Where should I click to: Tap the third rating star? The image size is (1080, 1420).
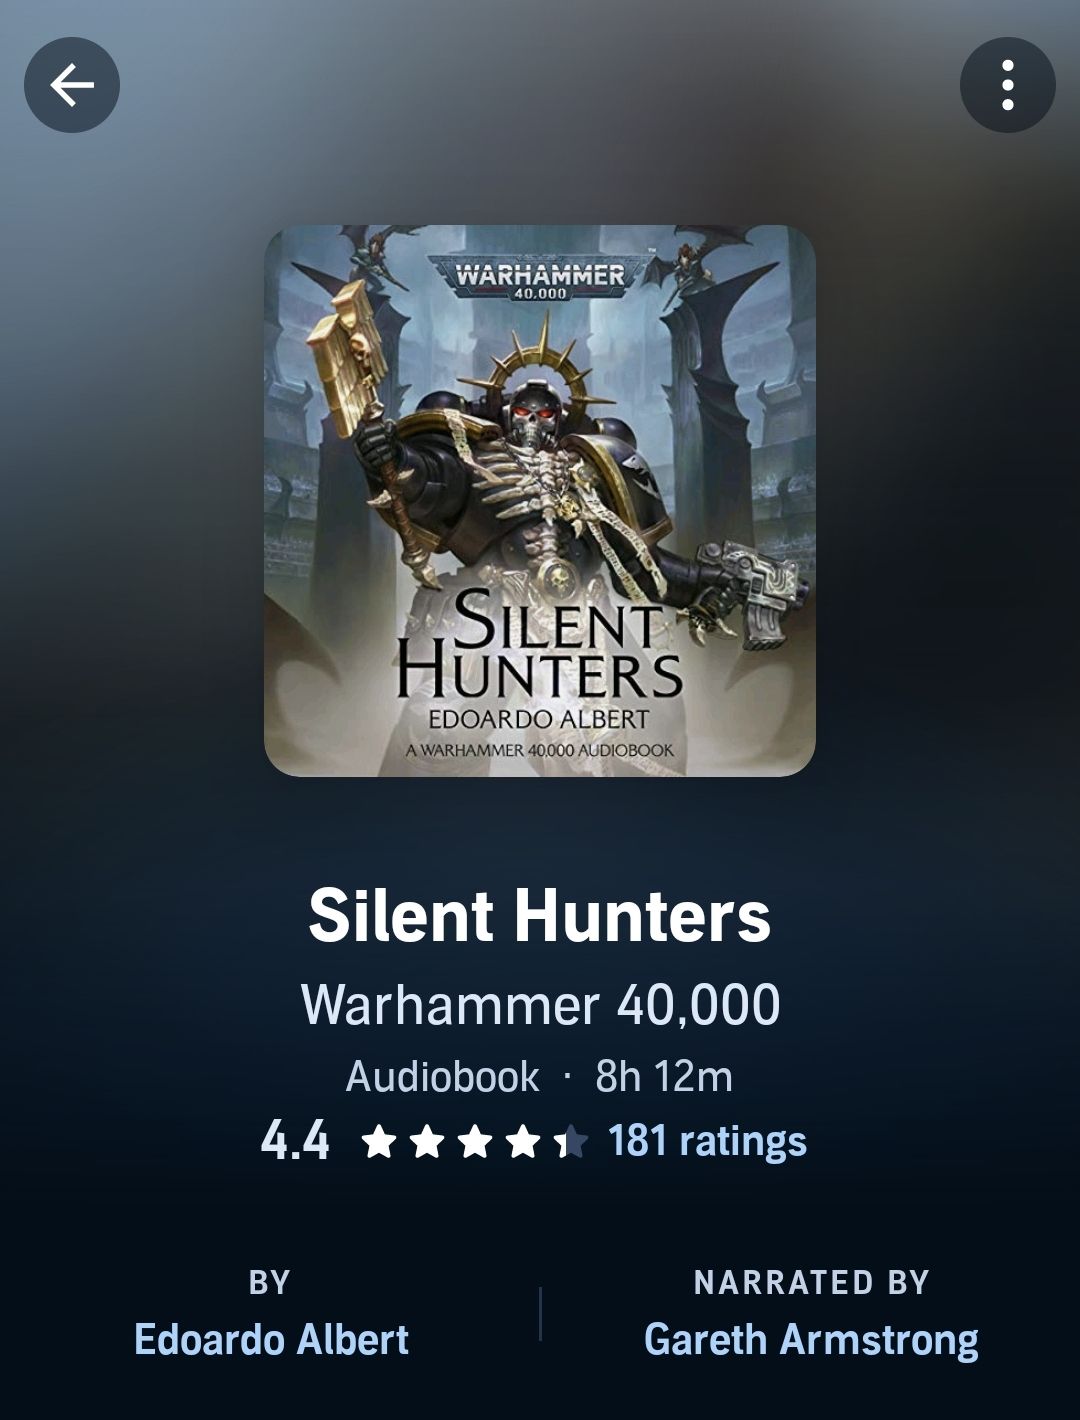[475, 1141]
